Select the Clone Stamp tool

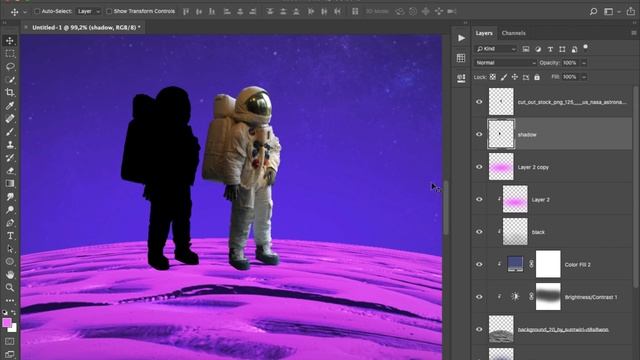click(10, 145)
